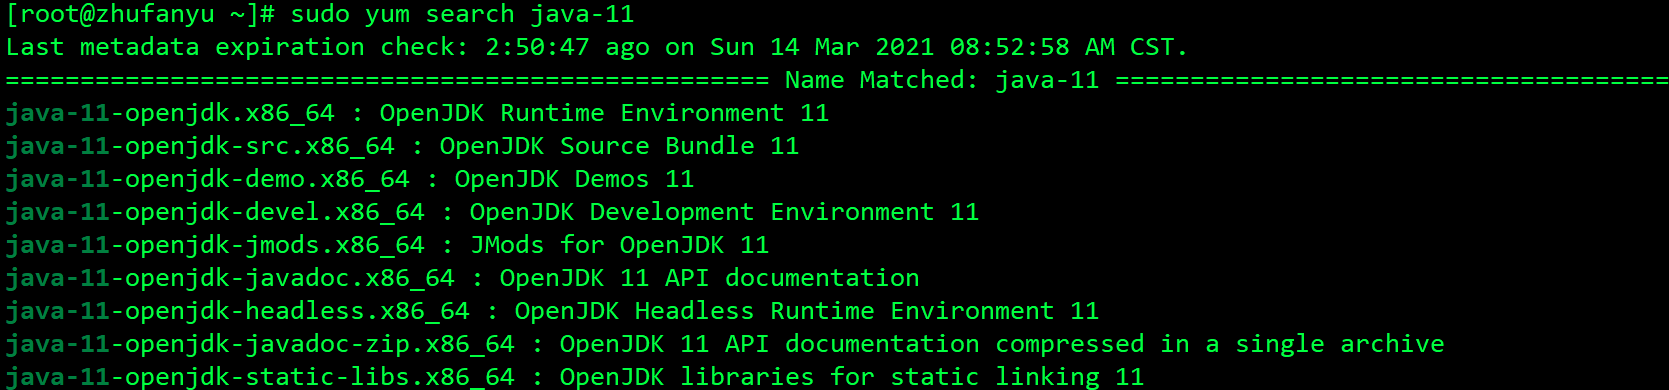Viewport: 1669px width, 390px height.
Task: Select the command 'sudo yum search java-11'
Action: [462, 15]
